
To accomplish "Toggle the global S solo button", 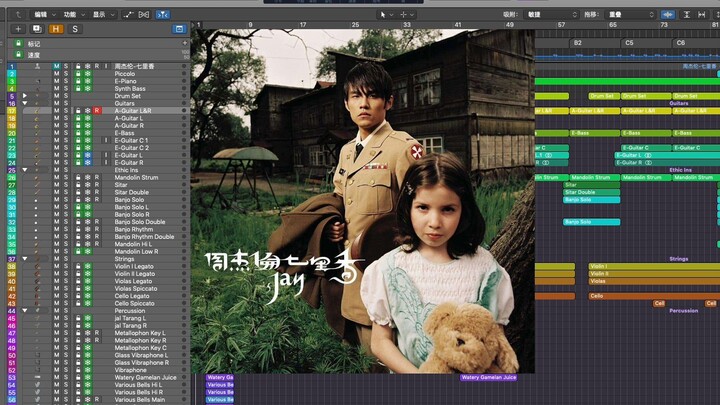I will [x=75, y=29].
